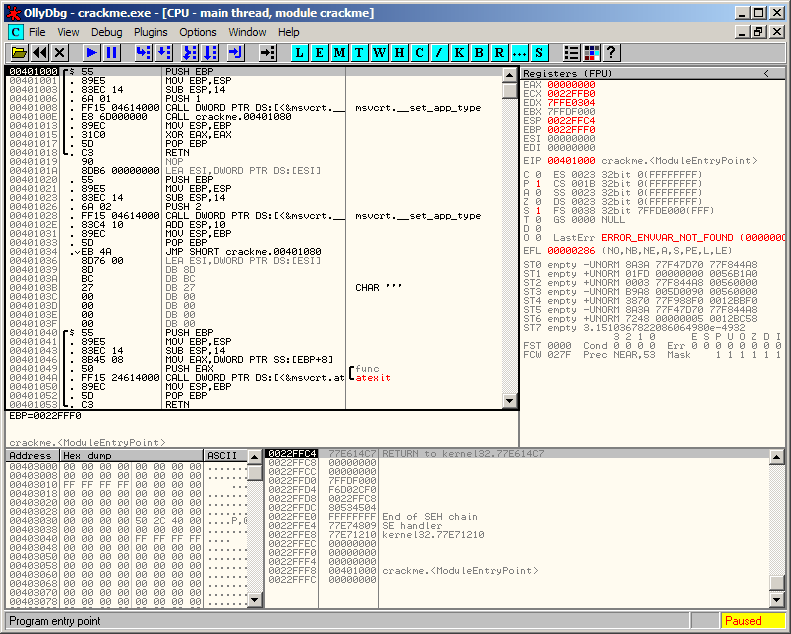Viewport: 791px width, 634px height.
Task: Select disassembly line at address 00401000
Action: [x=255, y=72]
